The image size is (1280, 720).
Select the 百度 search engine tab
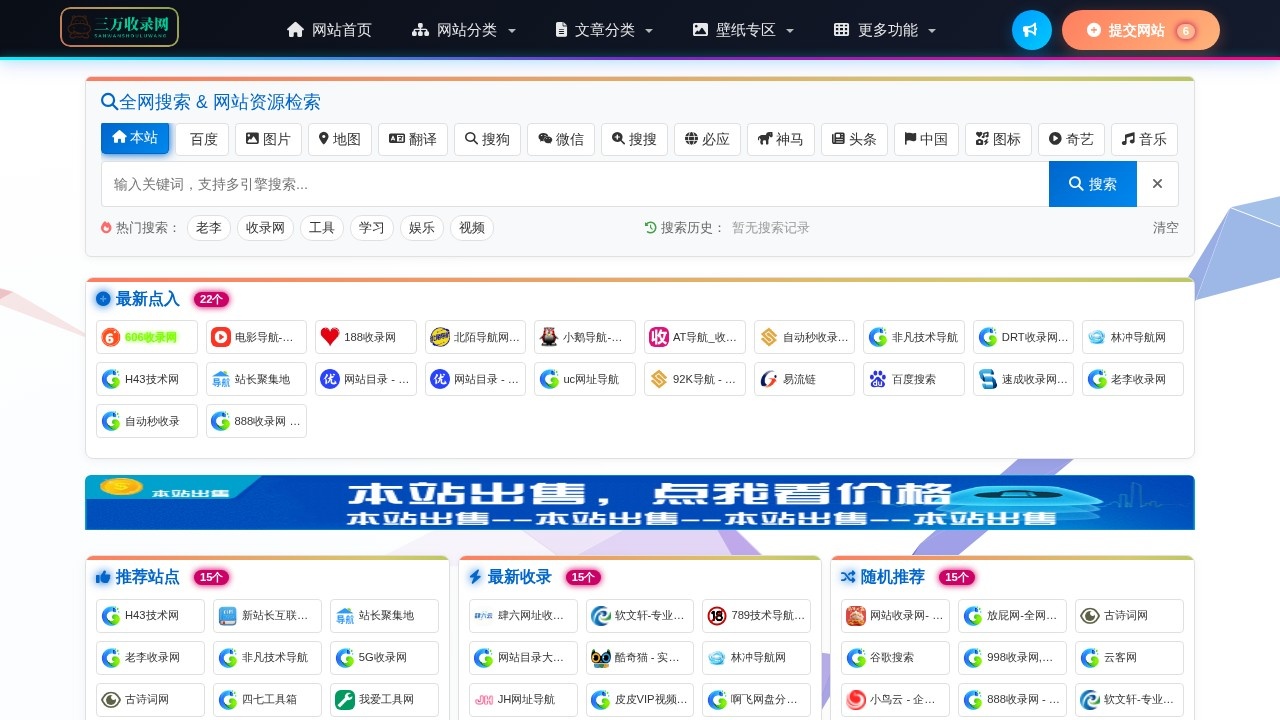tap(203, 139)
